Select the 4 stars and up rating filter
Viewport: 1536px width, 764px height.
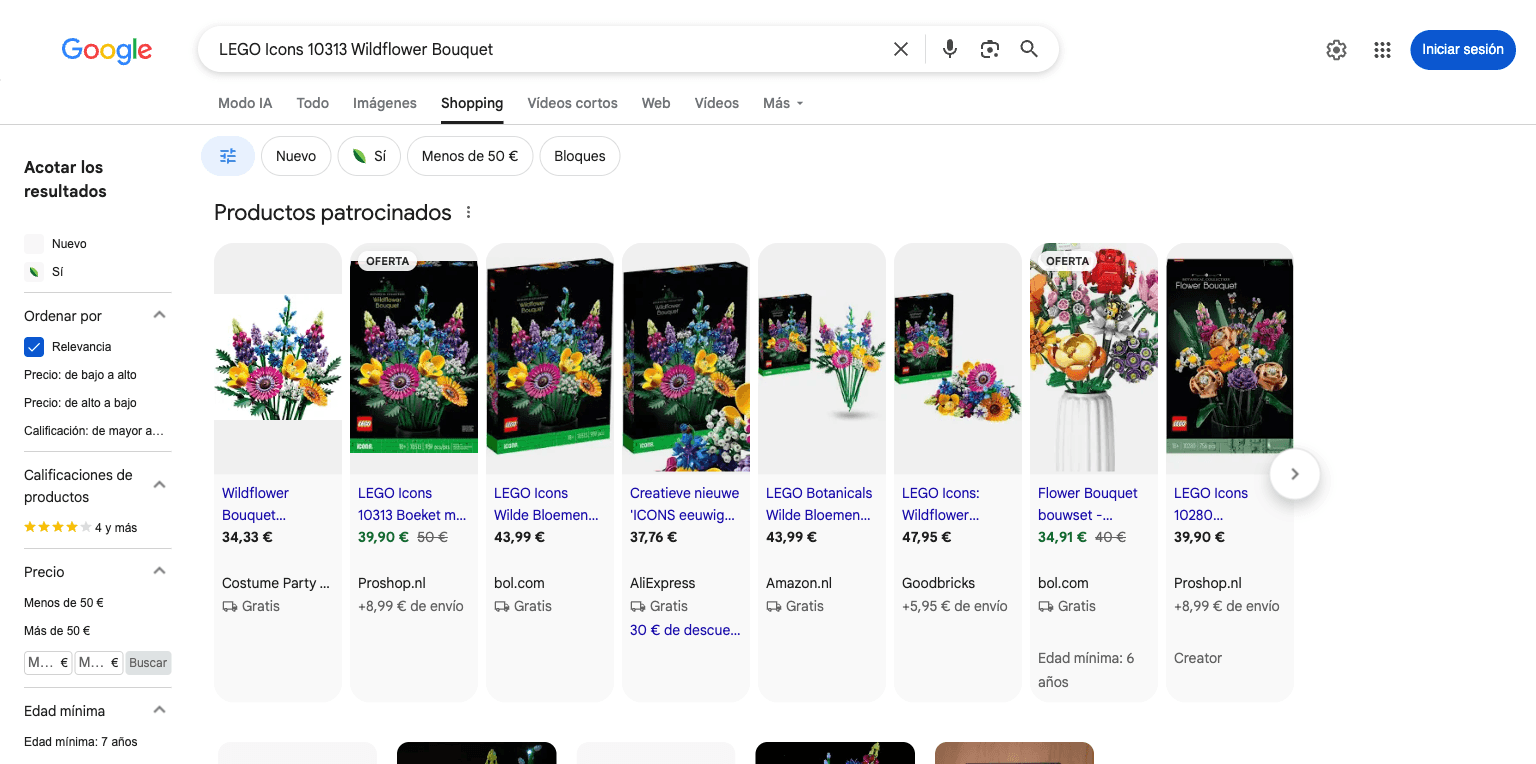(81, 527)
